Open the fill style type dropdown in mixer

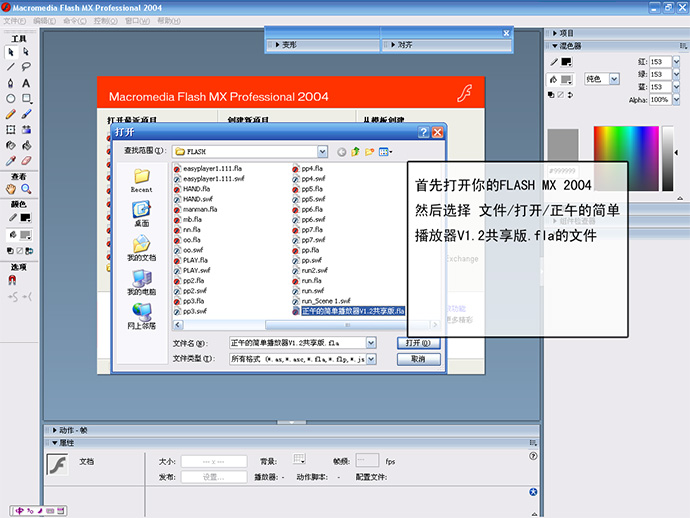[x=614, y=79]
